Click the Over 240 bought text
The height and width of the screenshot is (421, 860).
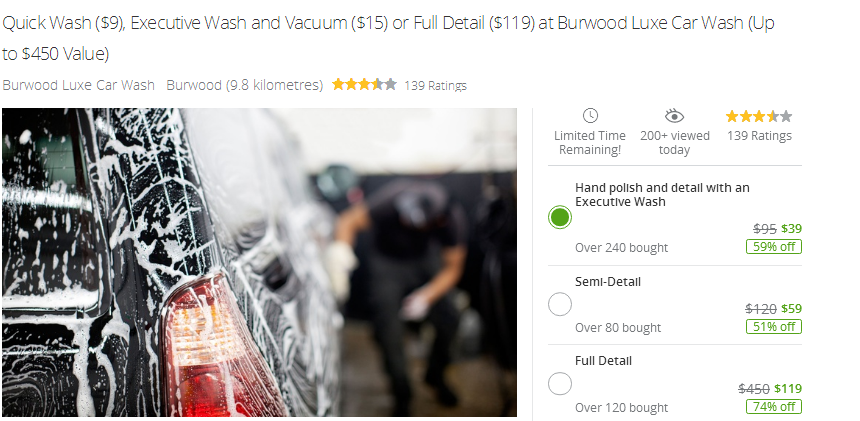tap(621, 248)
